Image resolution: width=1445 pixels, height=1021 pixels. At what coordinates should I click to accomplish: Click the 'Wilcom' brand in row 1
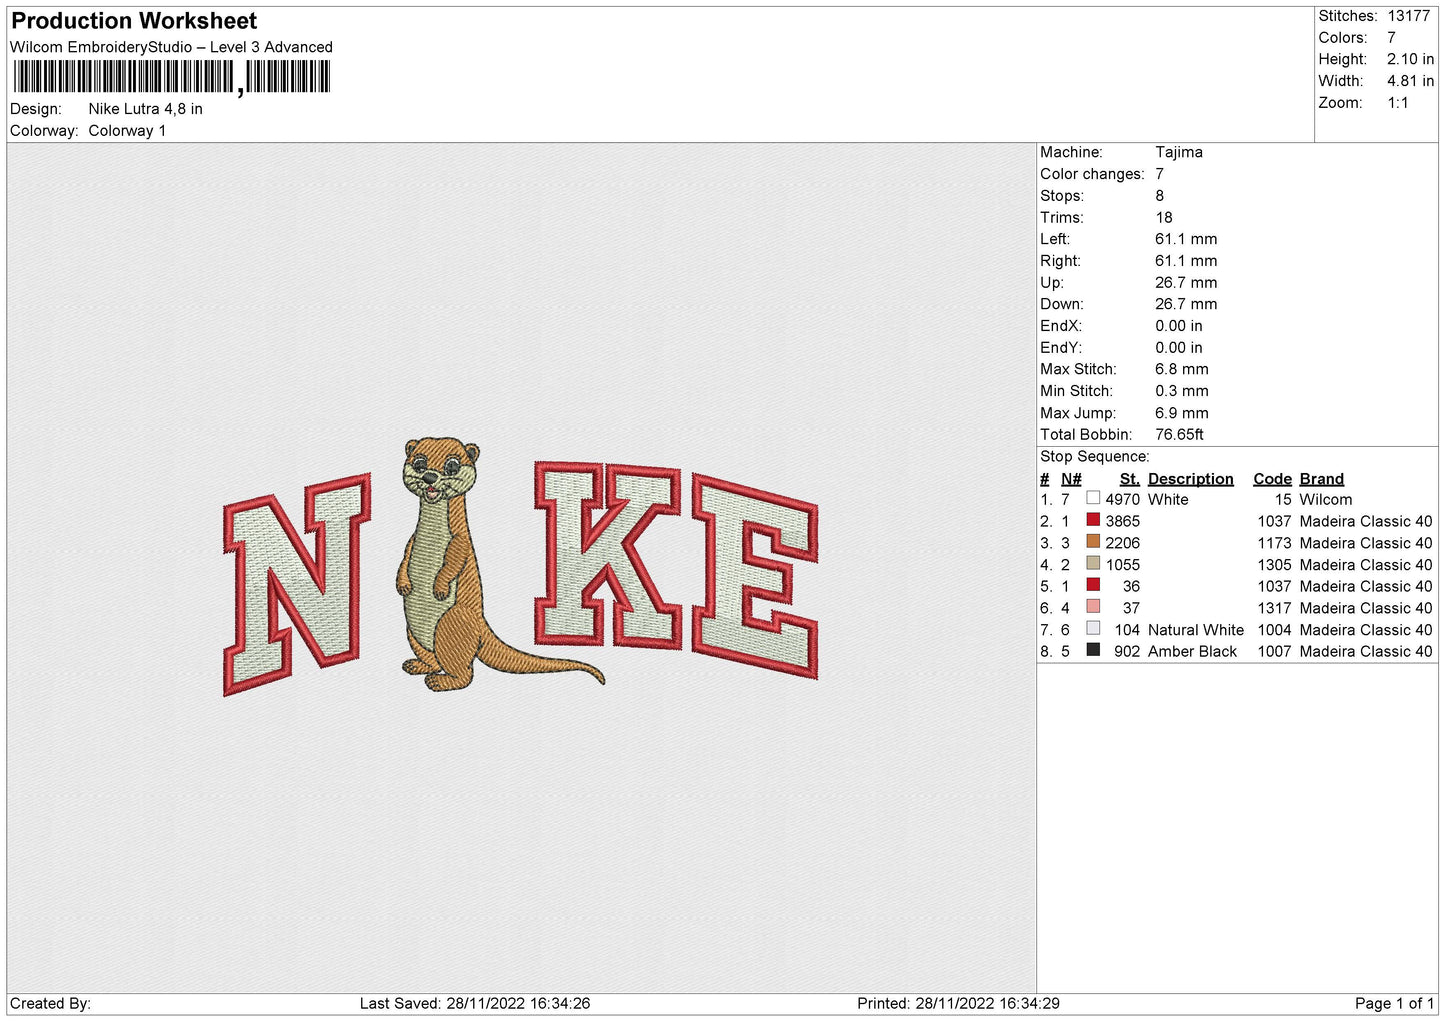[1325, 499]
